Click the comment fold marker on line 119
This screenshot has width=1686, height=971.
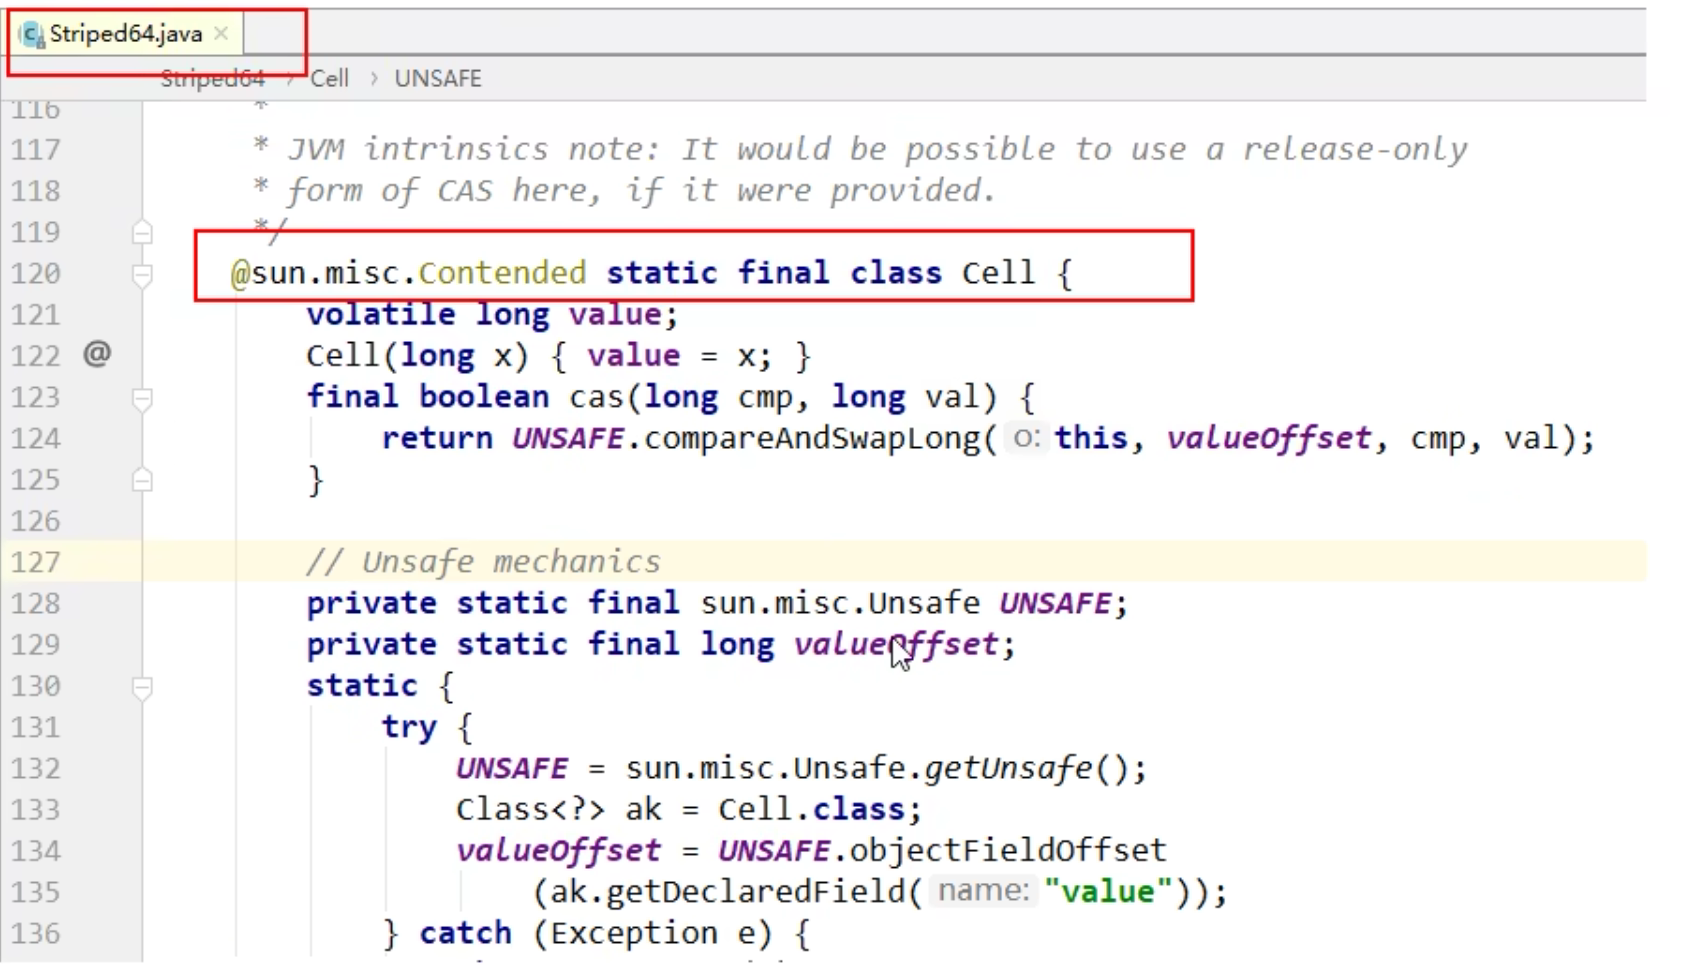click(142, 233)
